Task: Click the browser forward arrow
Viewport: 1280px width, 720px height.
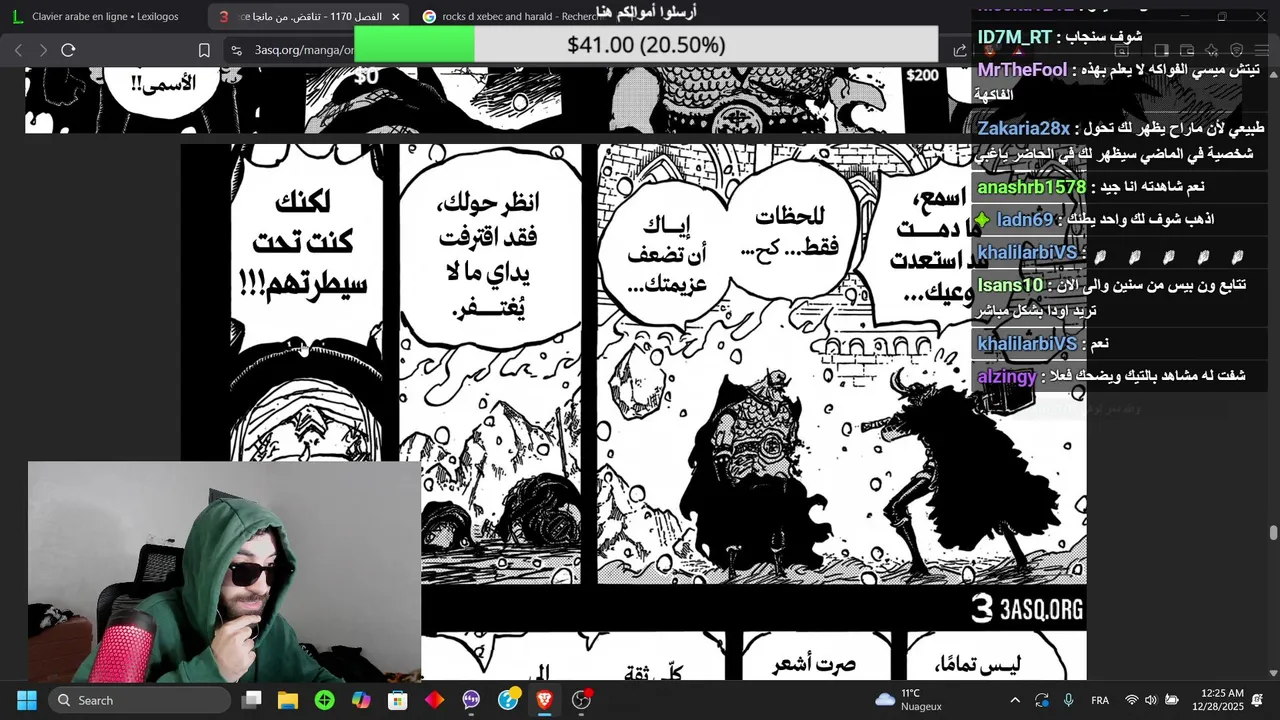Action: tap(43, 50)
